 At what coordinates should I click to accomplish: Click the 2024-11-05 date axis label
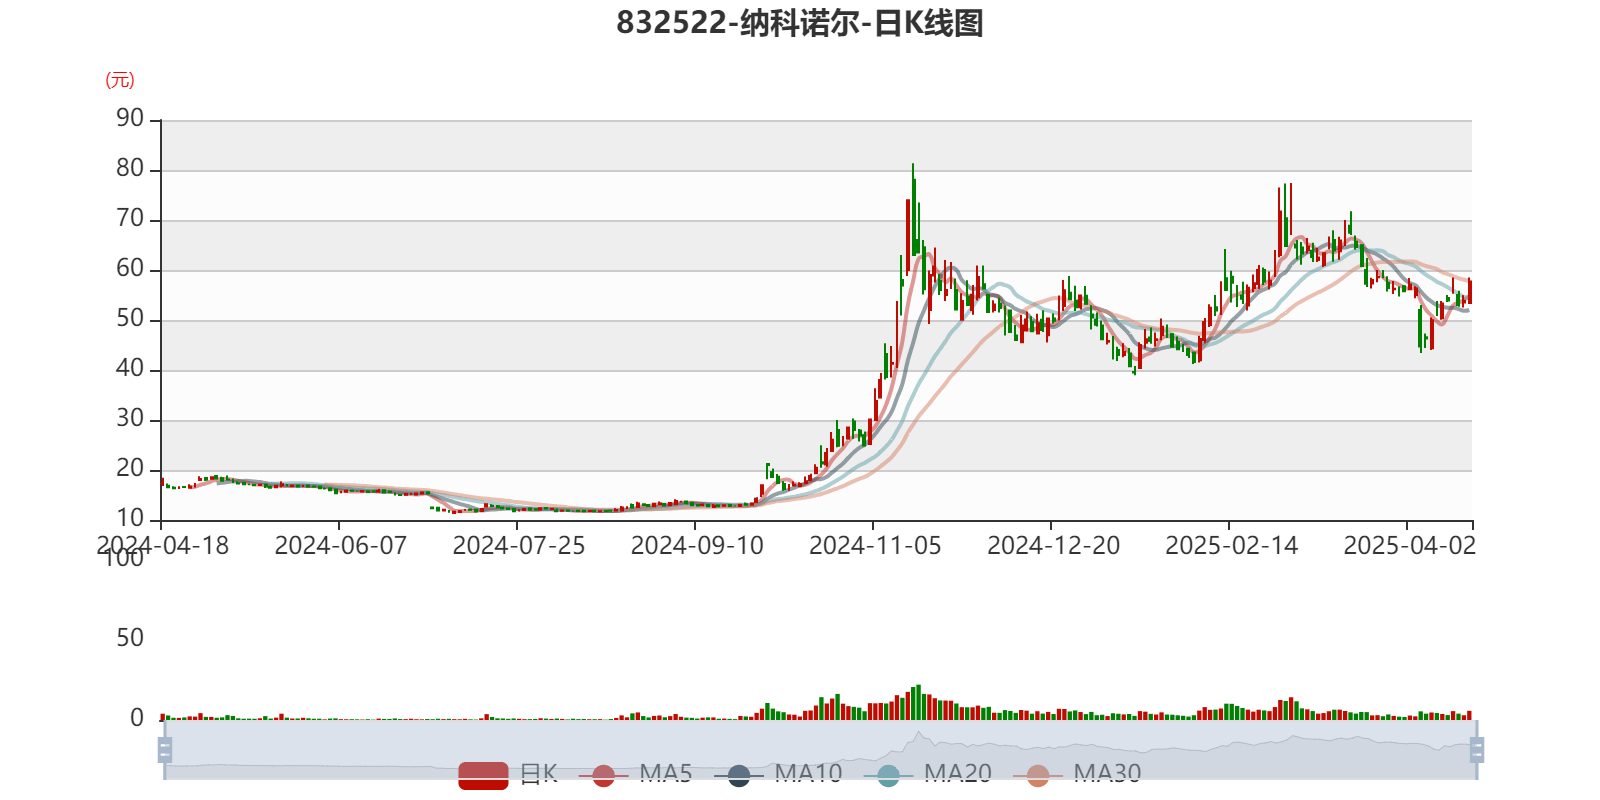tap(874, 545)
